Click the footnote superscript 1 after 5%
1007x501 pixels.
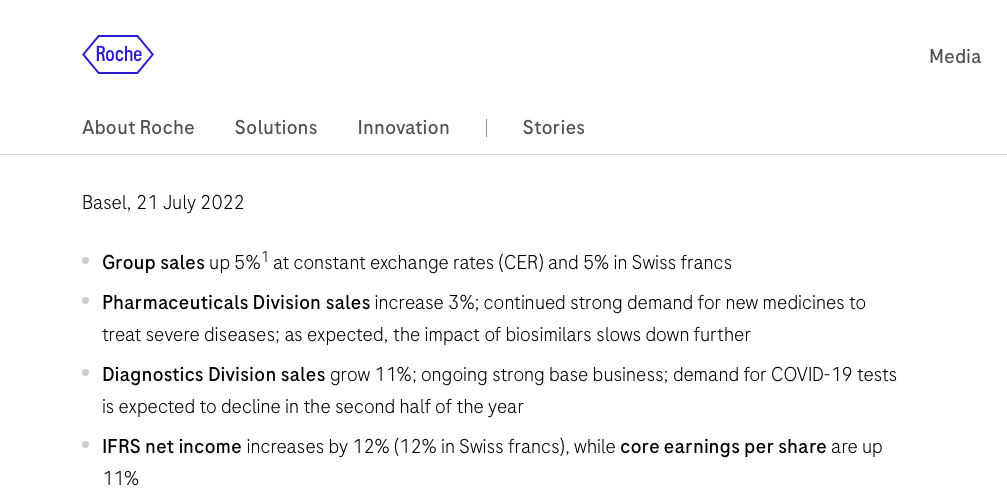265,258
